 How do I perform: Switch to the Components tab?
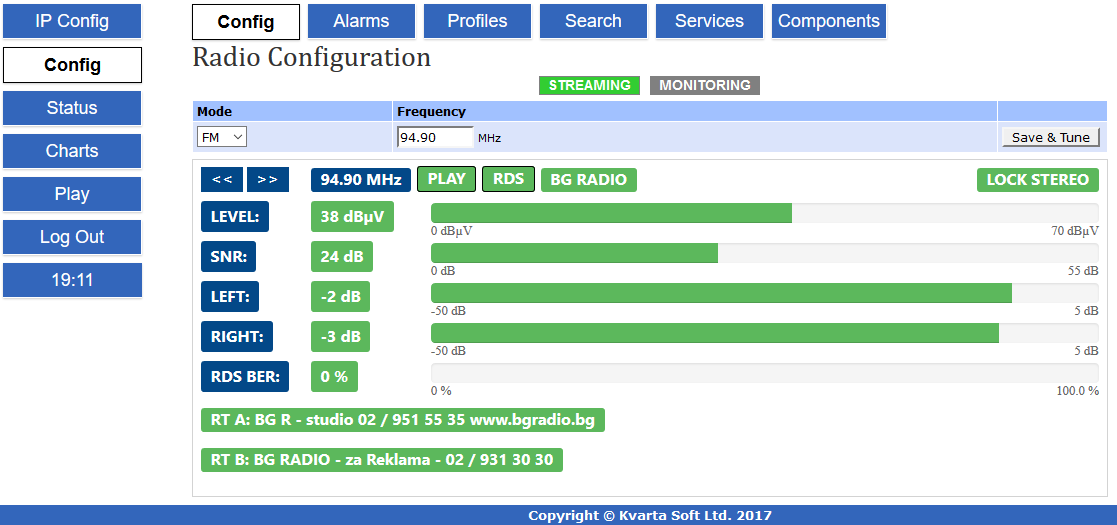[x=829, y=21]
